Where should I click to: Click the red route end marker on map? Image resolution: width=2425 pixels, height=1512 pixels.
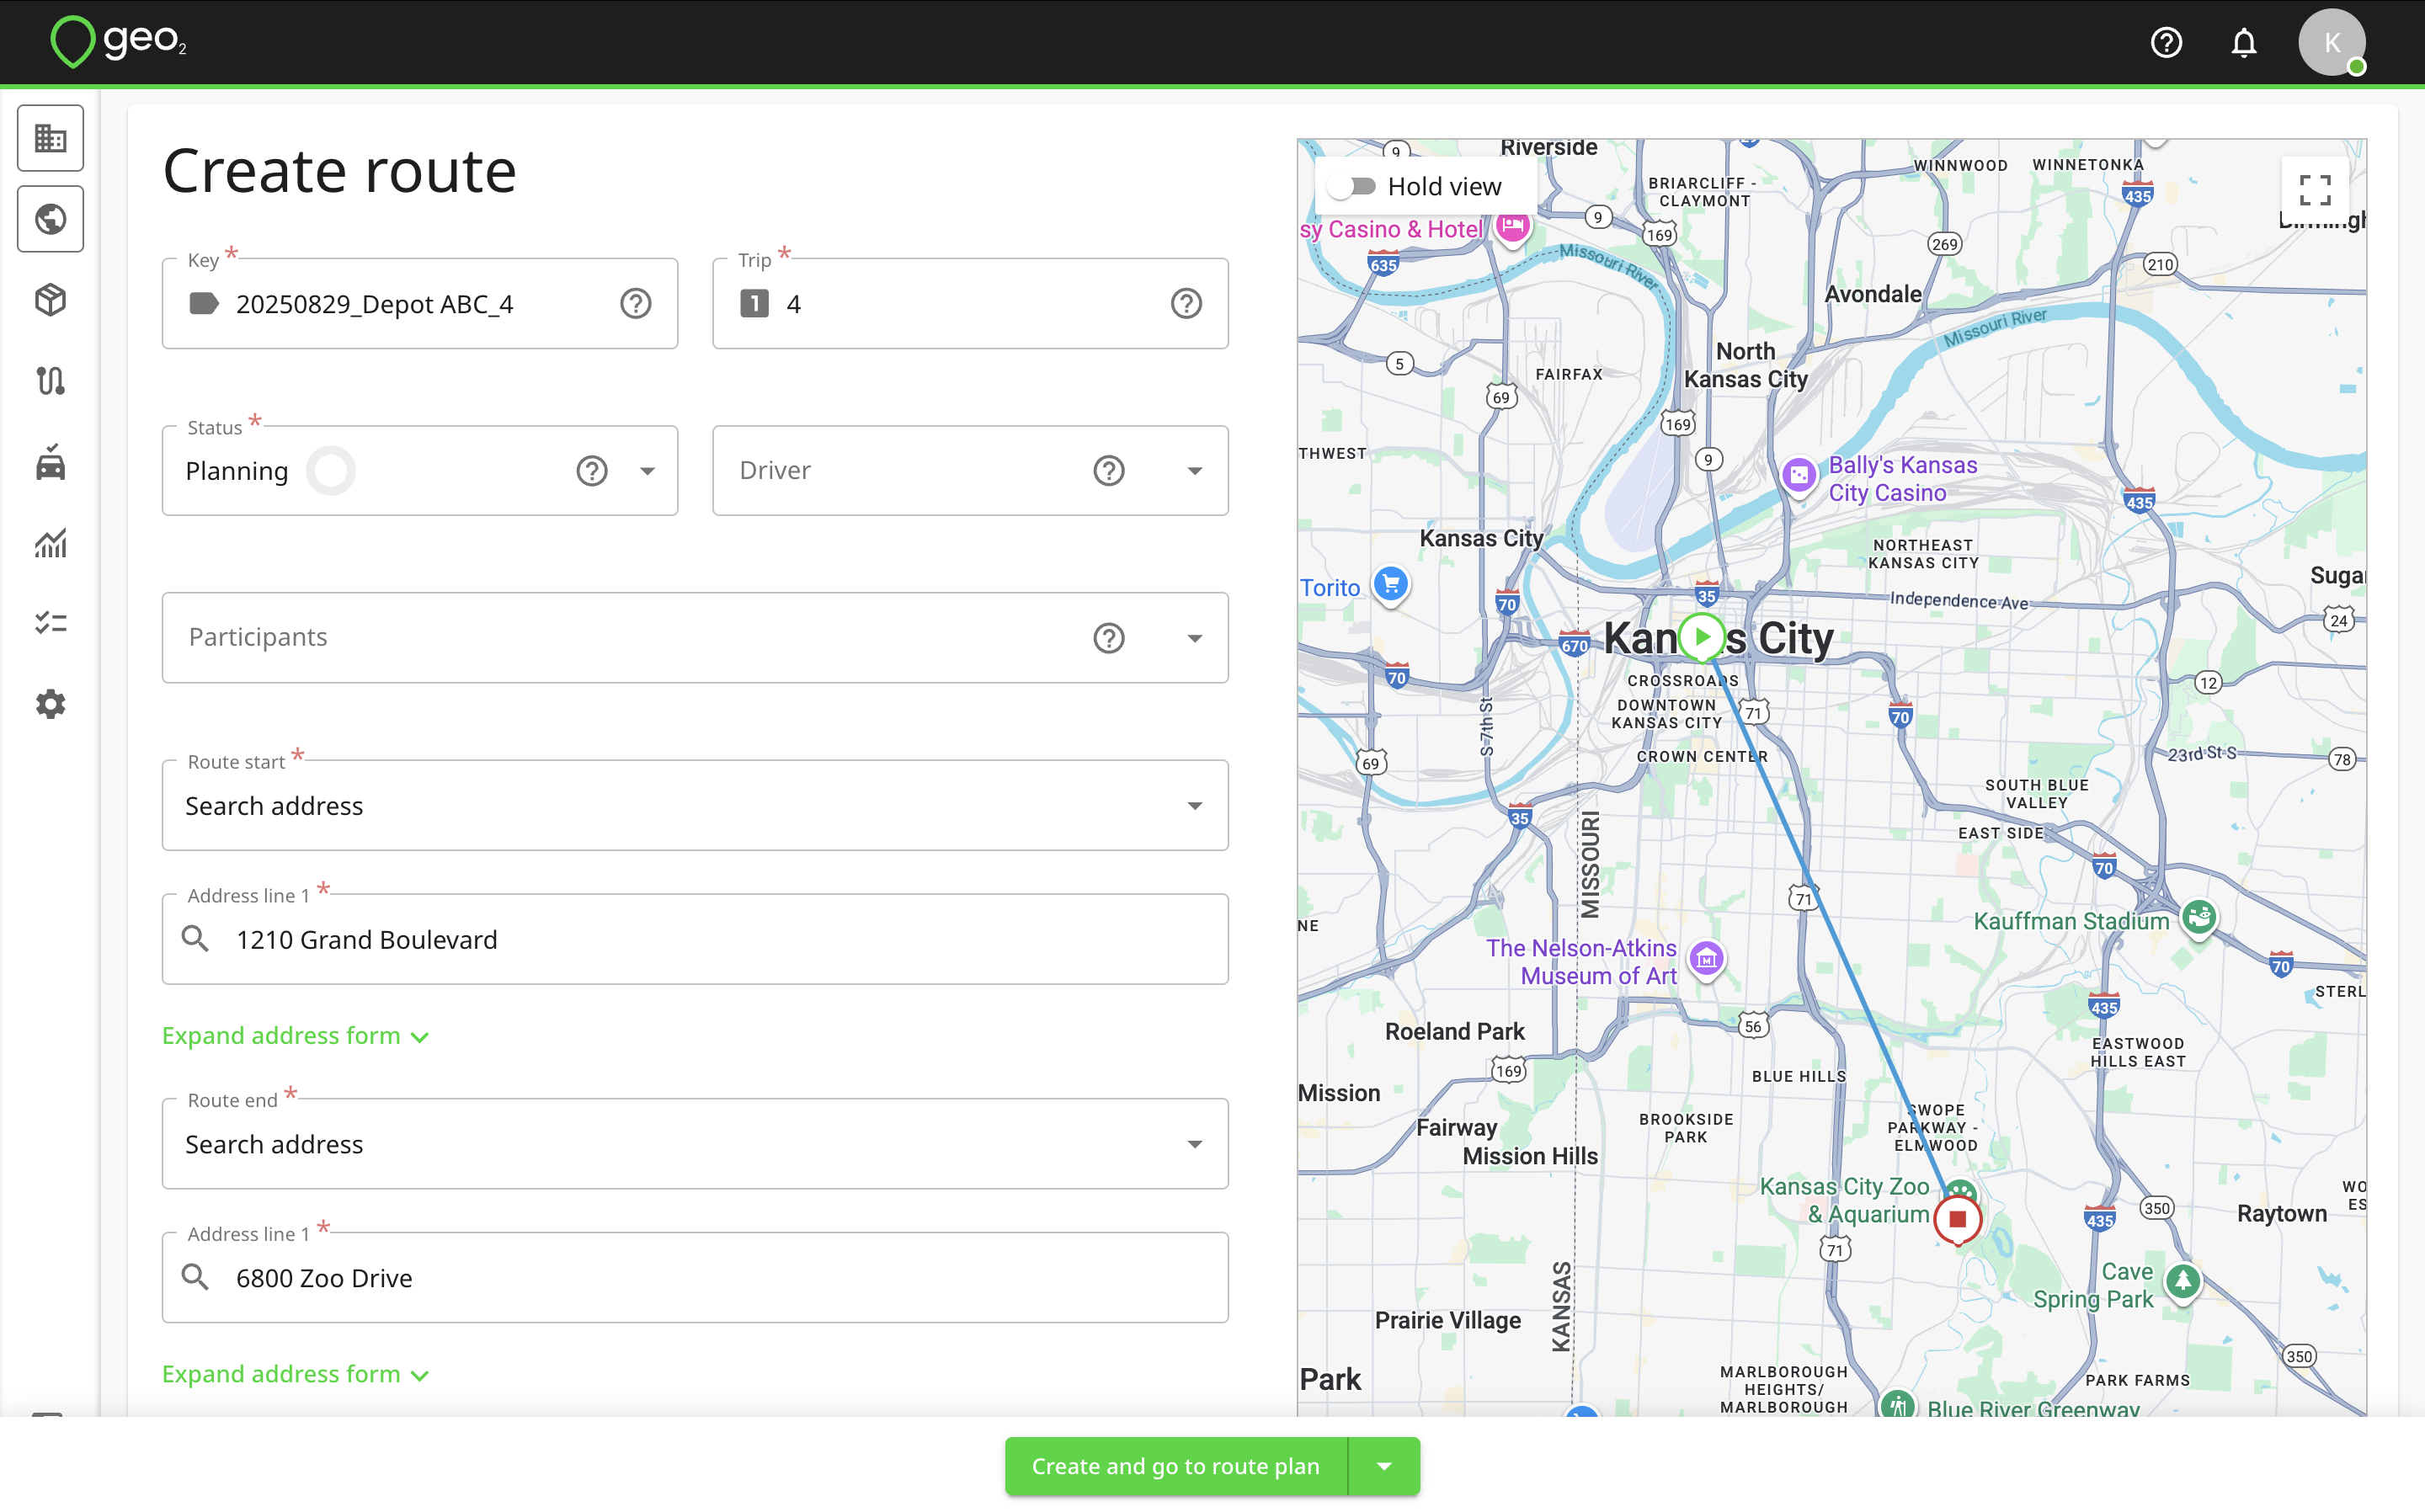[x=1957, y=1219]
